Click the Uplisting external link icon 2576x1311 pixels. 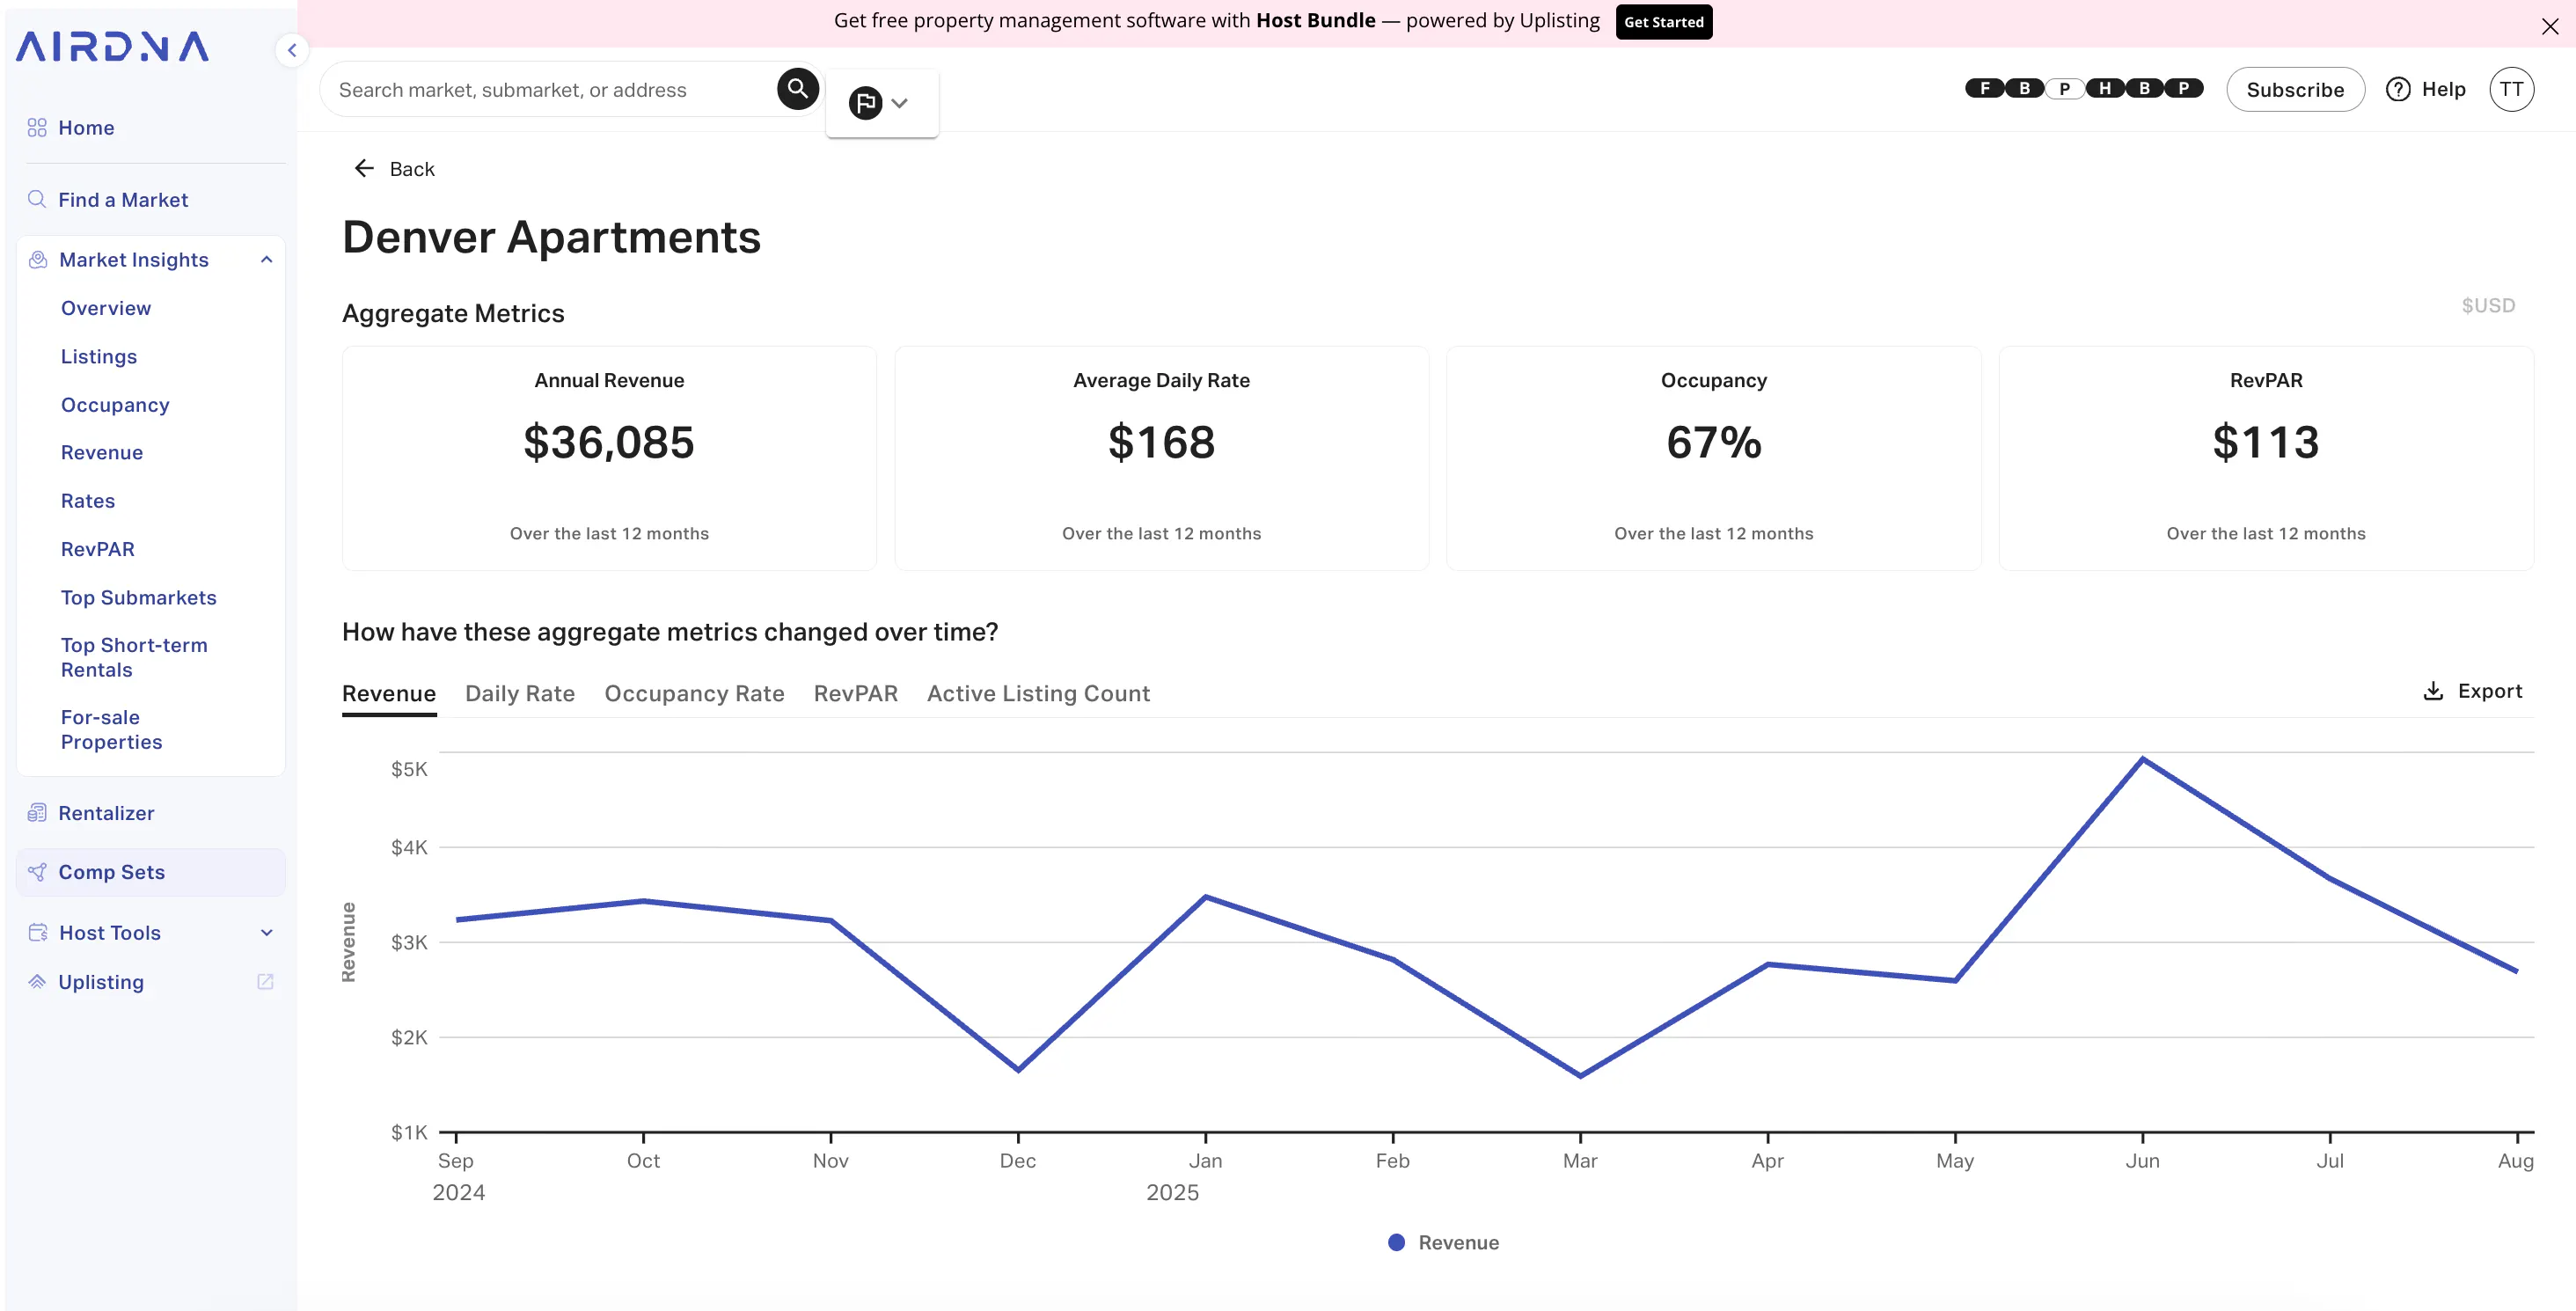265,982
